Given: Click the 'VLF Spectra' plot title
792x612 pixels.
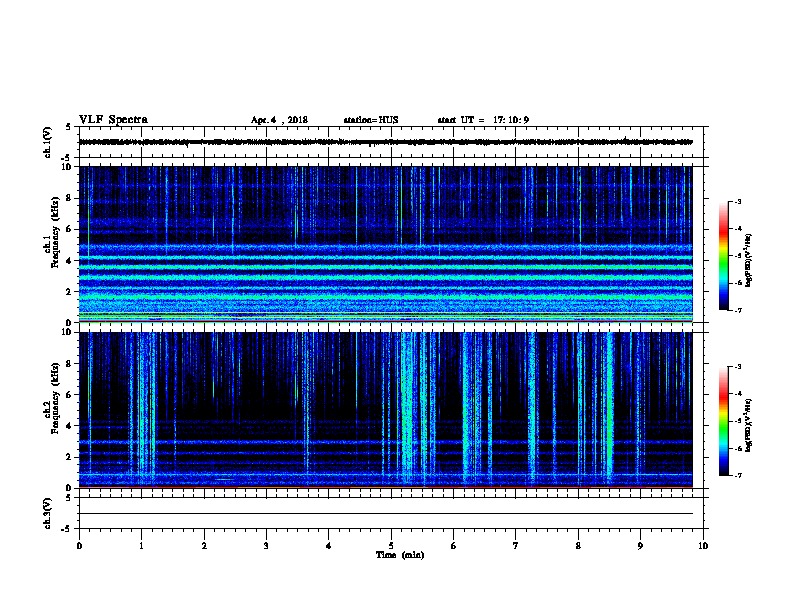Looking at the screenshot, I should tap(113, 120).
